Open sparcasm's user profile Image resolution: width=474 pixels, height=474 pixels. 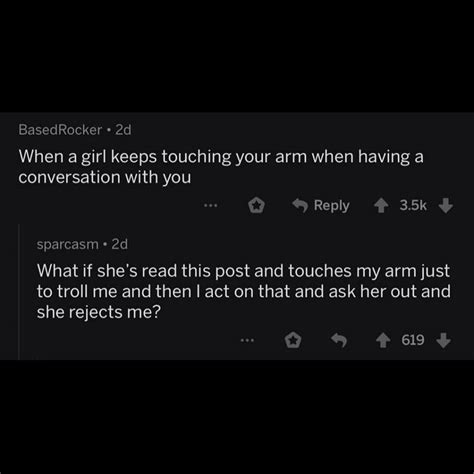[68, 244]
